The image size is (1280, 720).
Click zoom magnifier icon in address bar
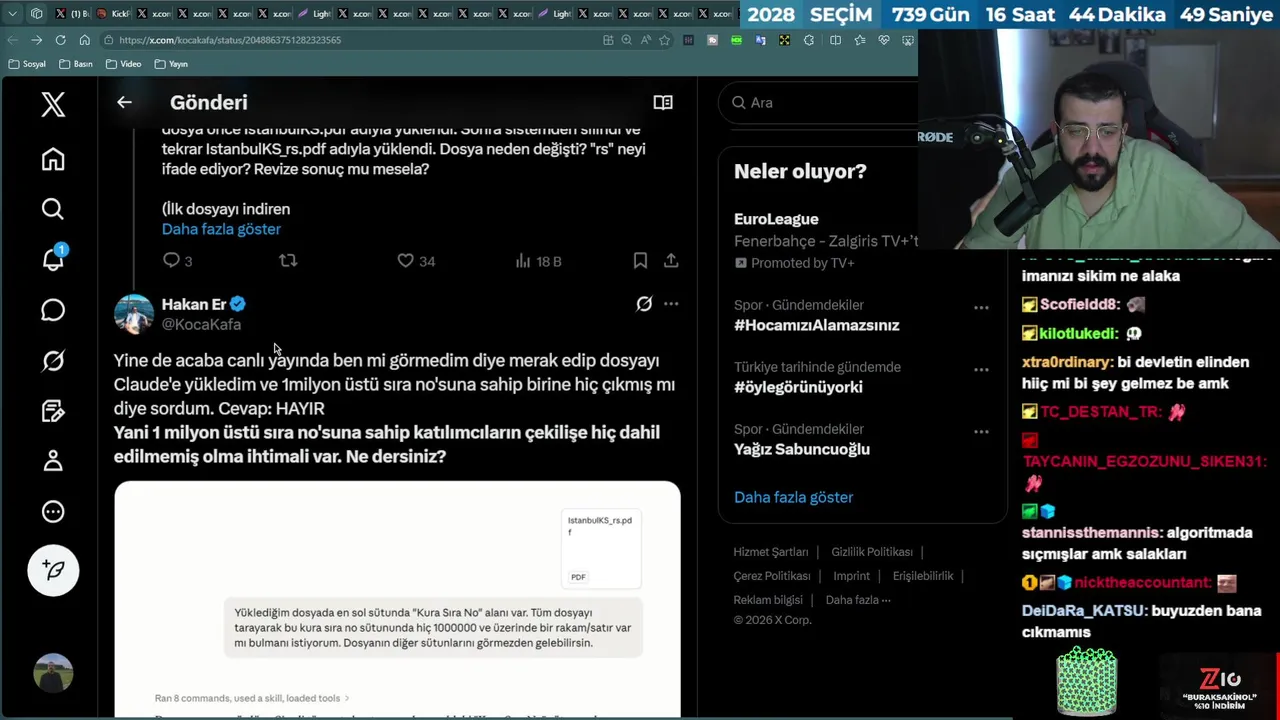coord(627,40)
